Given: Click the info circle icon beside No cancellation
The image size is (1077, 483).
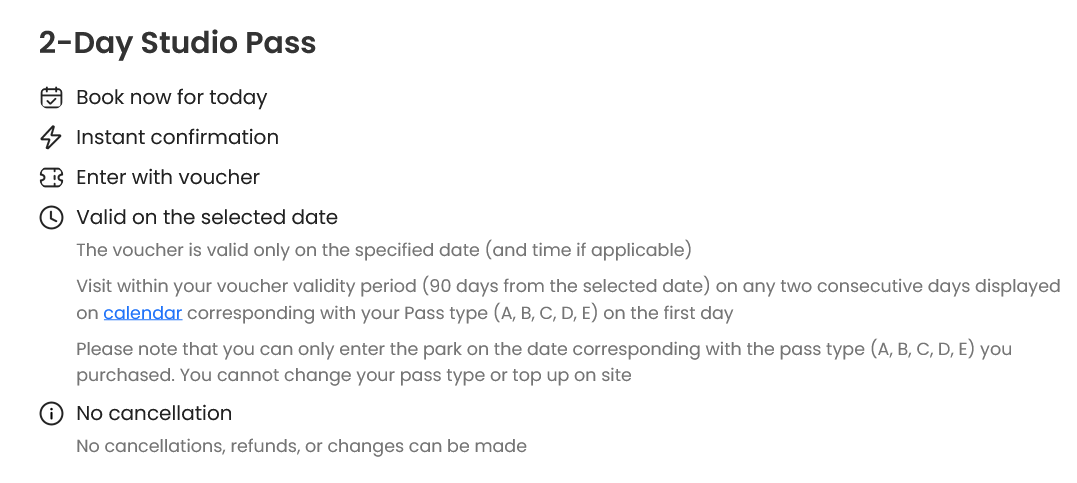Looking at the screenshot, I should (52, 414).
